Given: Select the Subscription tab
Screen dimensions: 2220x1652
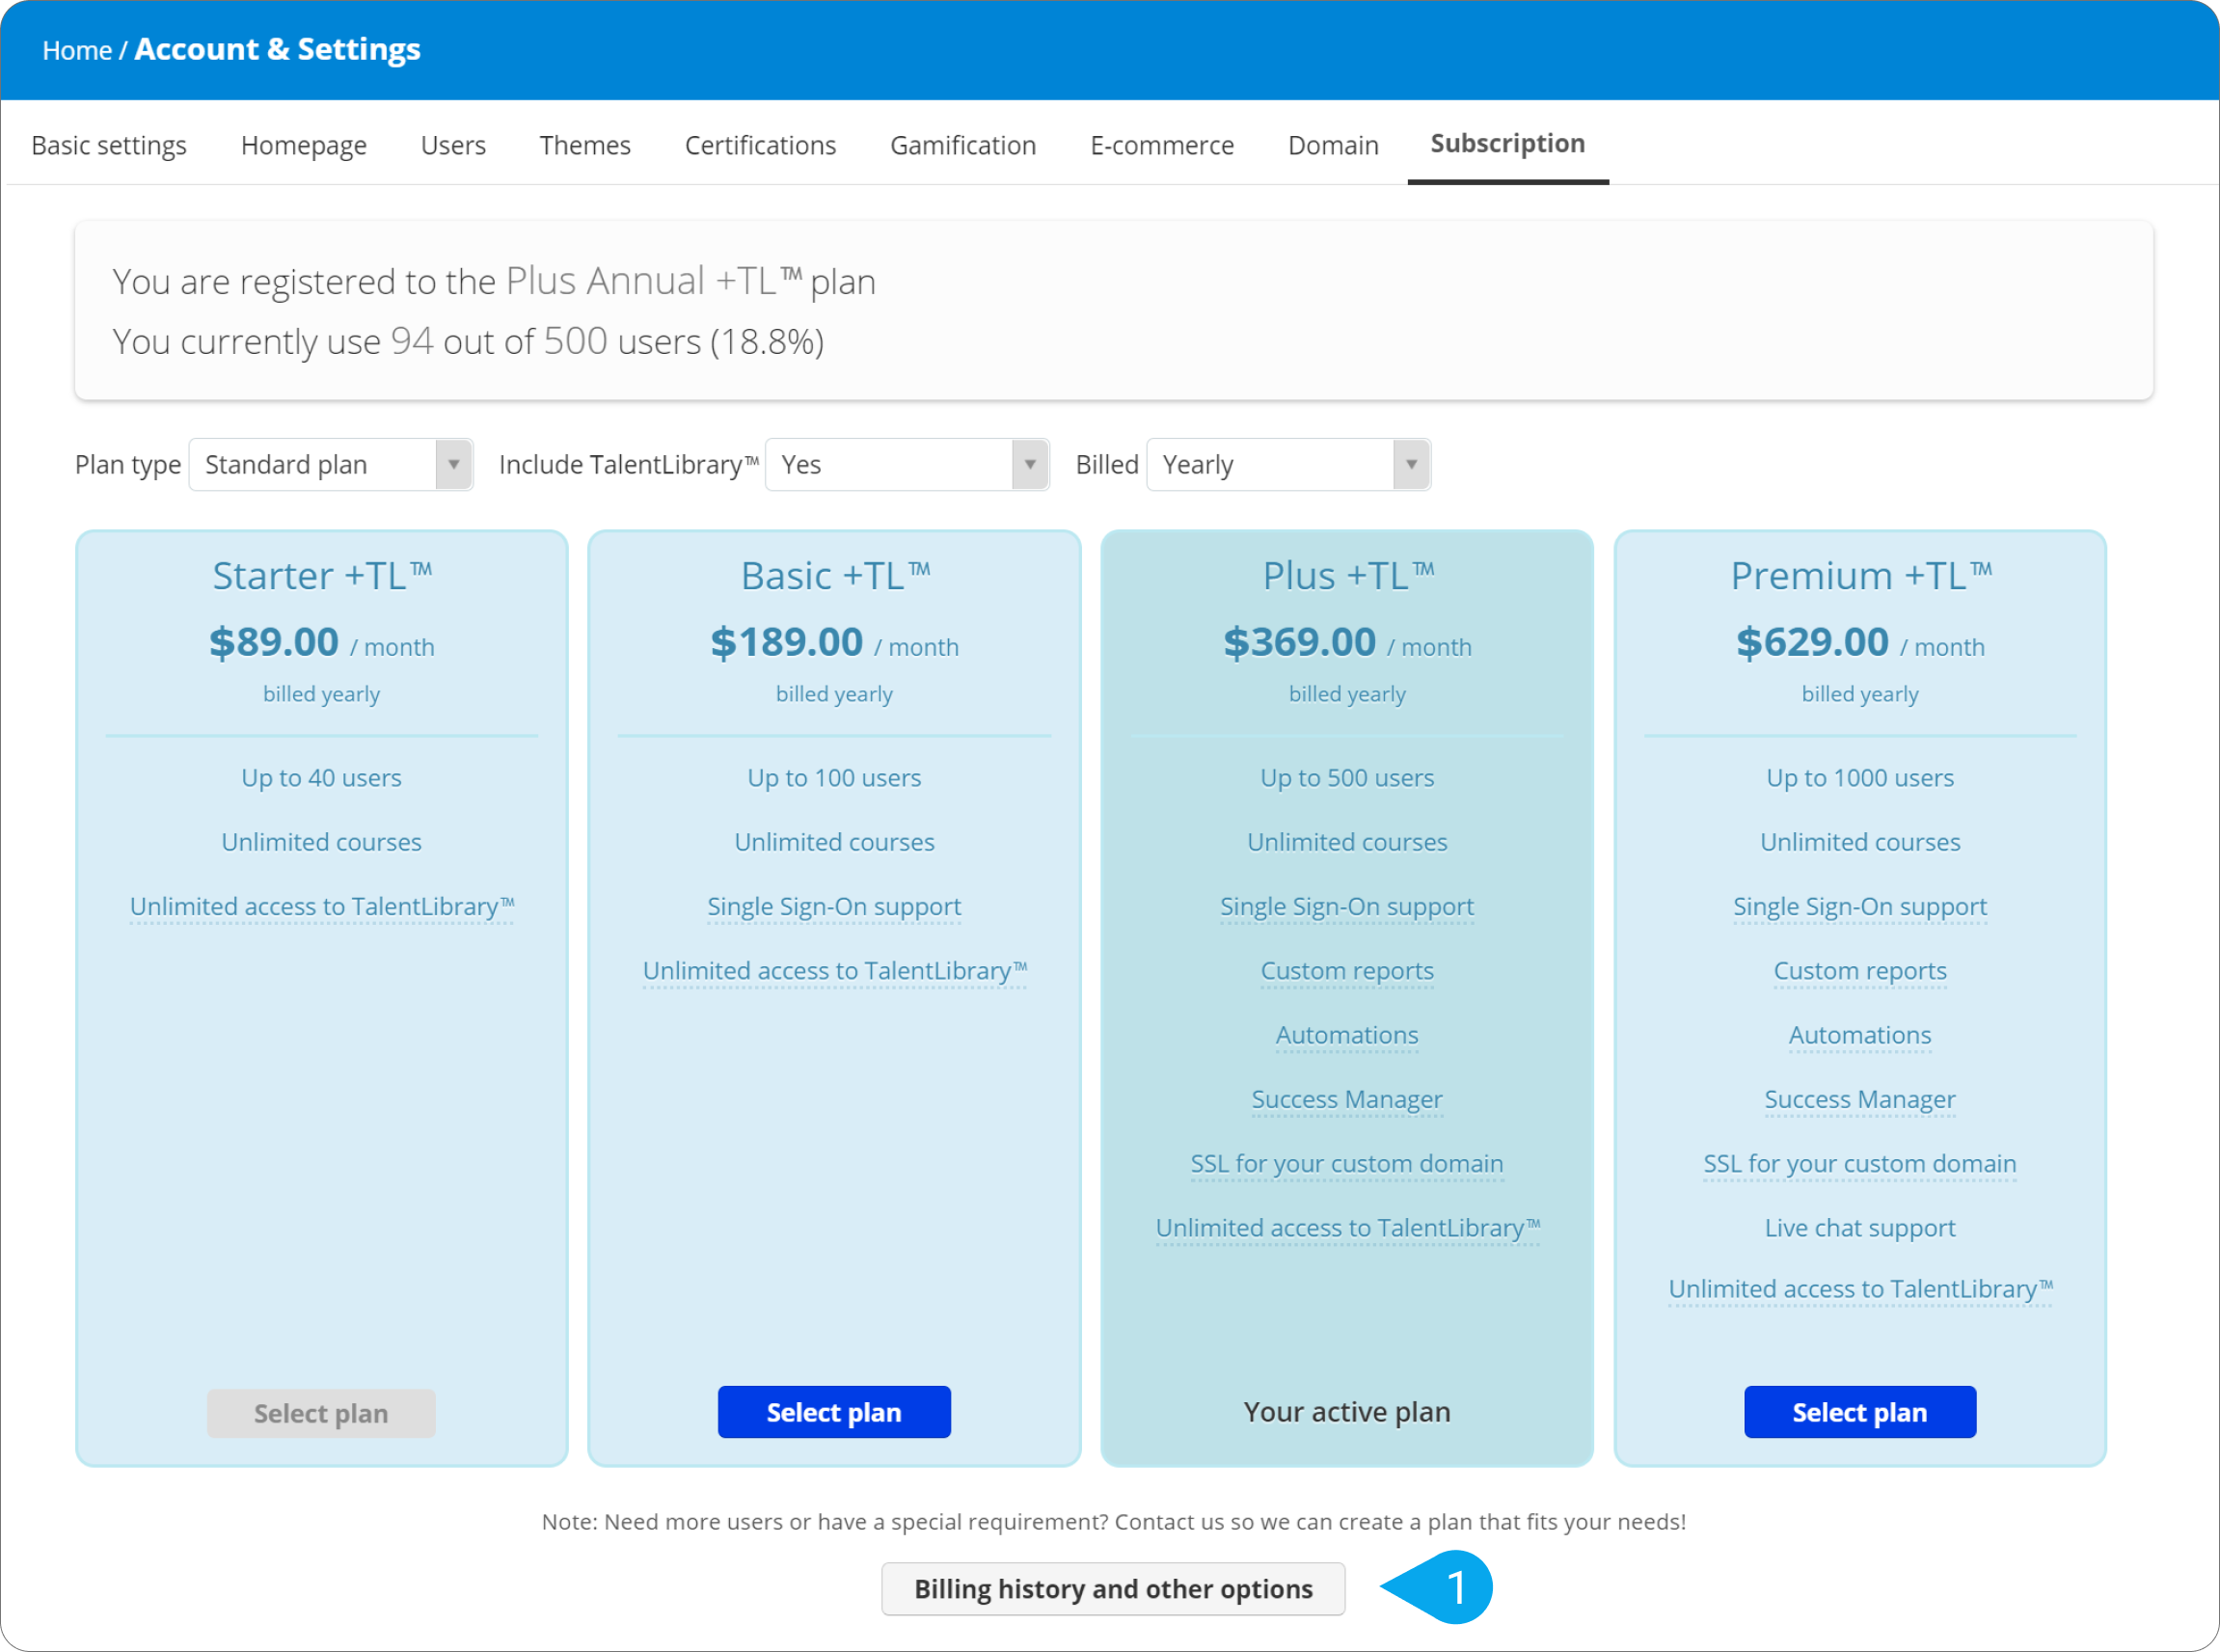Looking at the screenshot, I should coord(1507,144).
